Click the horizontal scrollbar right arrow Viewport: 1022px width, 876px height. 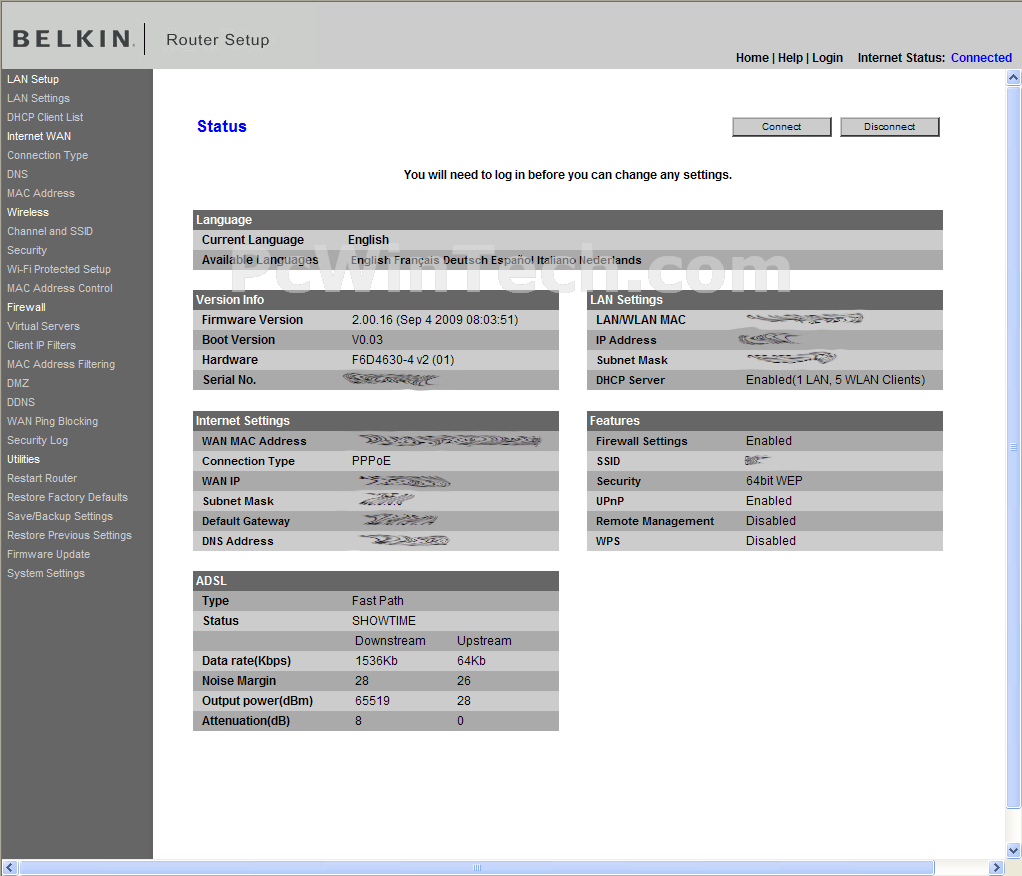[x=996, y=868]
